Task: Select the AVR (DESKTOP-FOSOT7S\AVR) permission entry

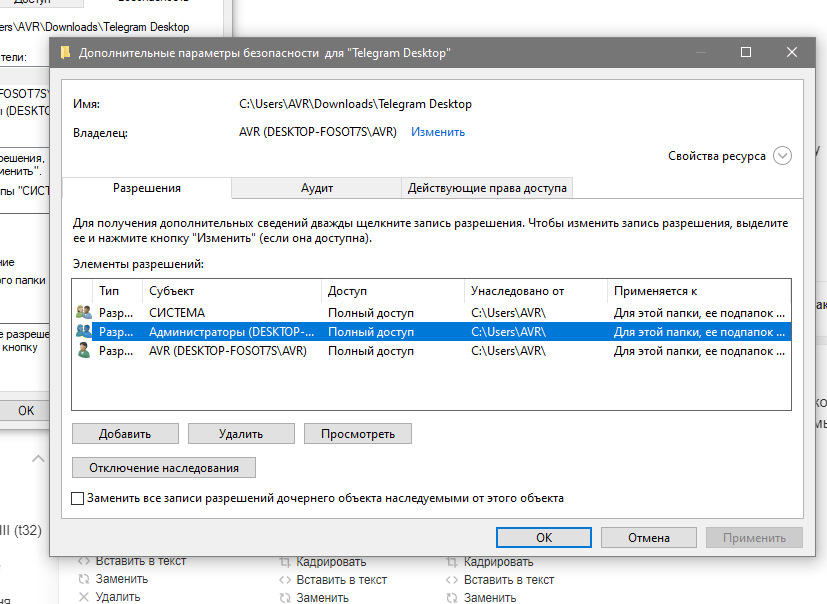Action: point(431,351)
